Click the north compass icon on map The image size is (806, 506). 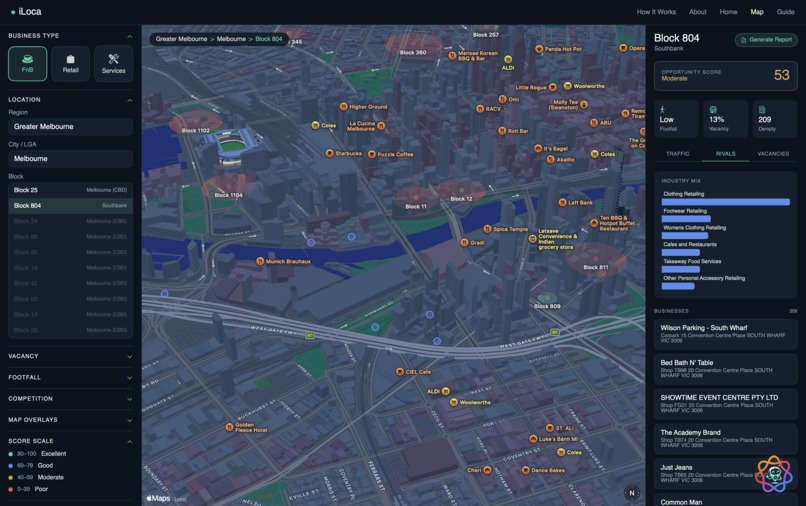point(632,493)
